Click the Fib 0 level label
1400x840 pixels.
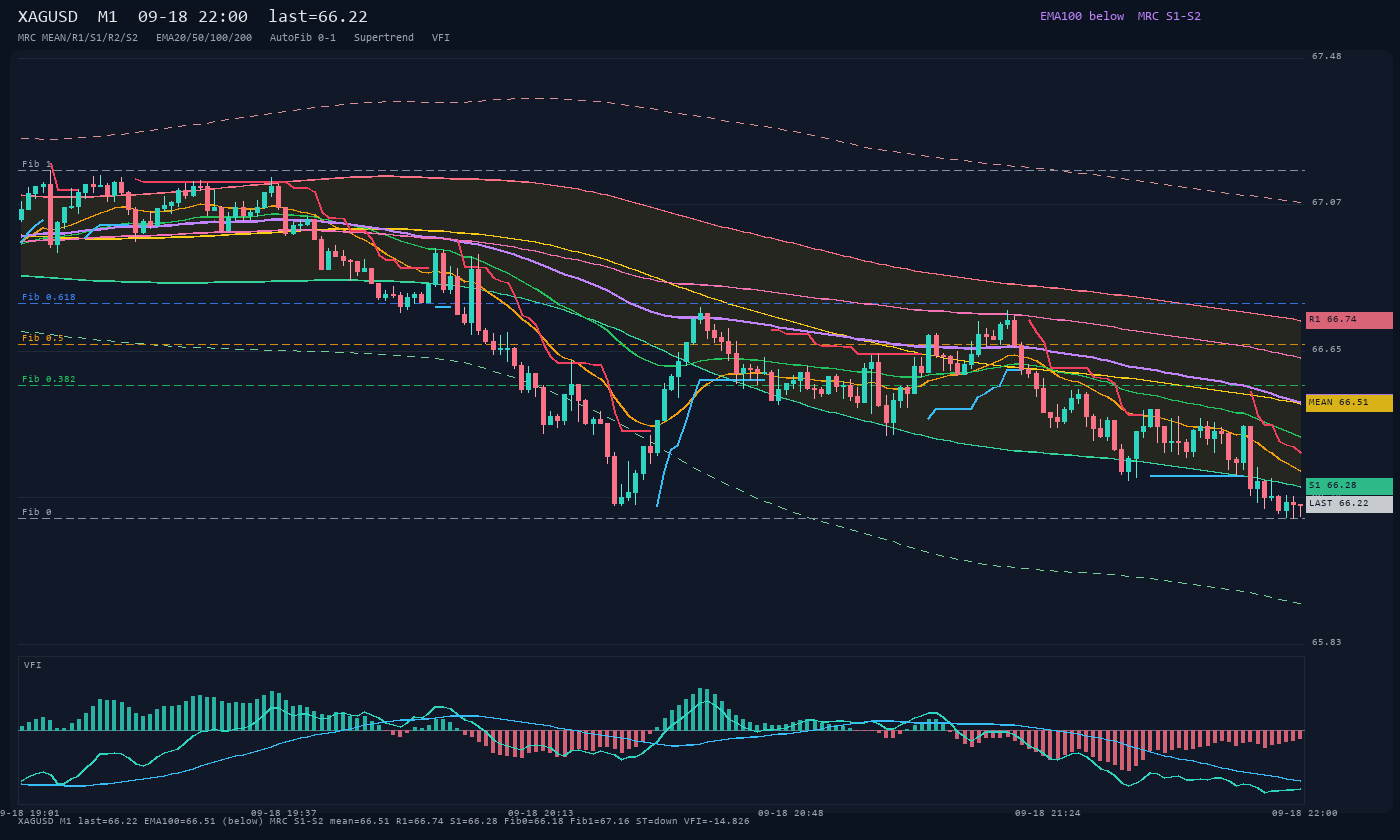[x=36, y=512]
